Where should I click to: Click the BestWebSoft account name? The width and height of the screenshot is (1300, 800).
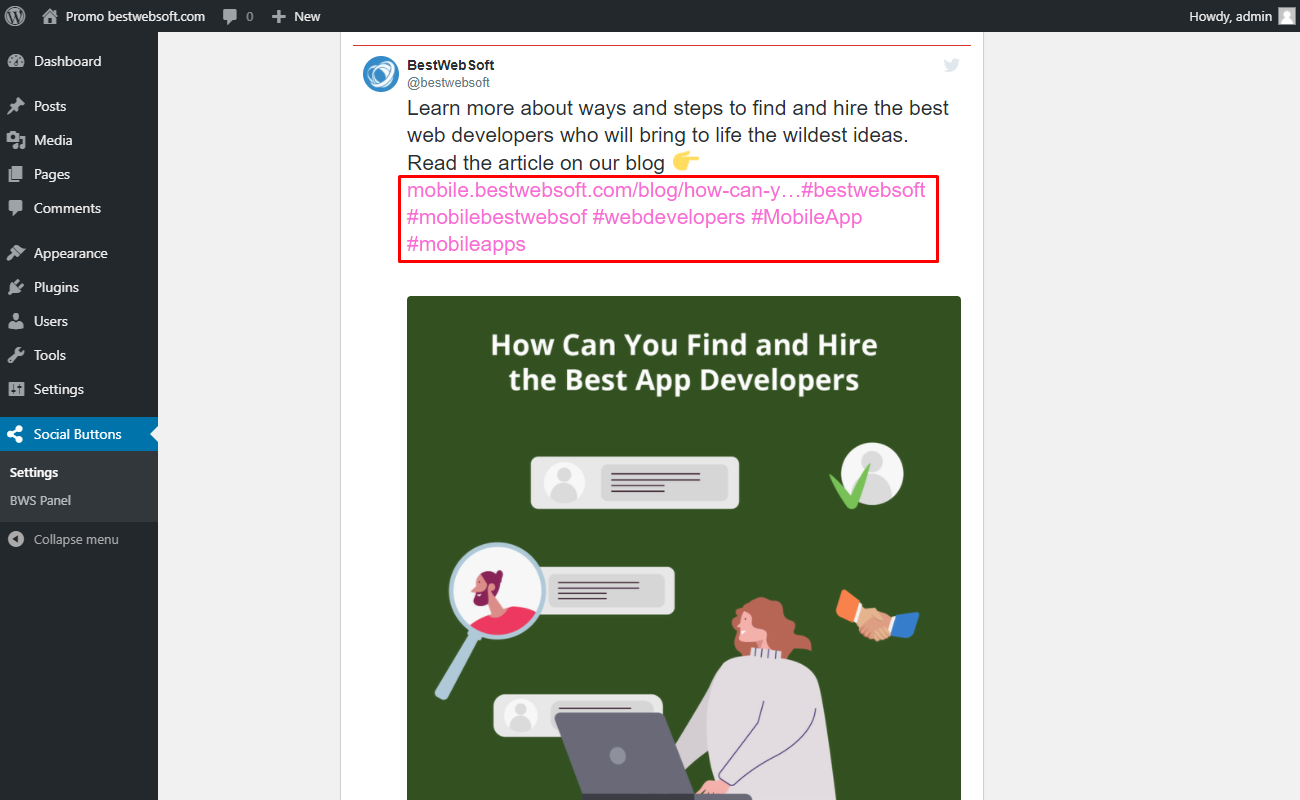point(450,65)
